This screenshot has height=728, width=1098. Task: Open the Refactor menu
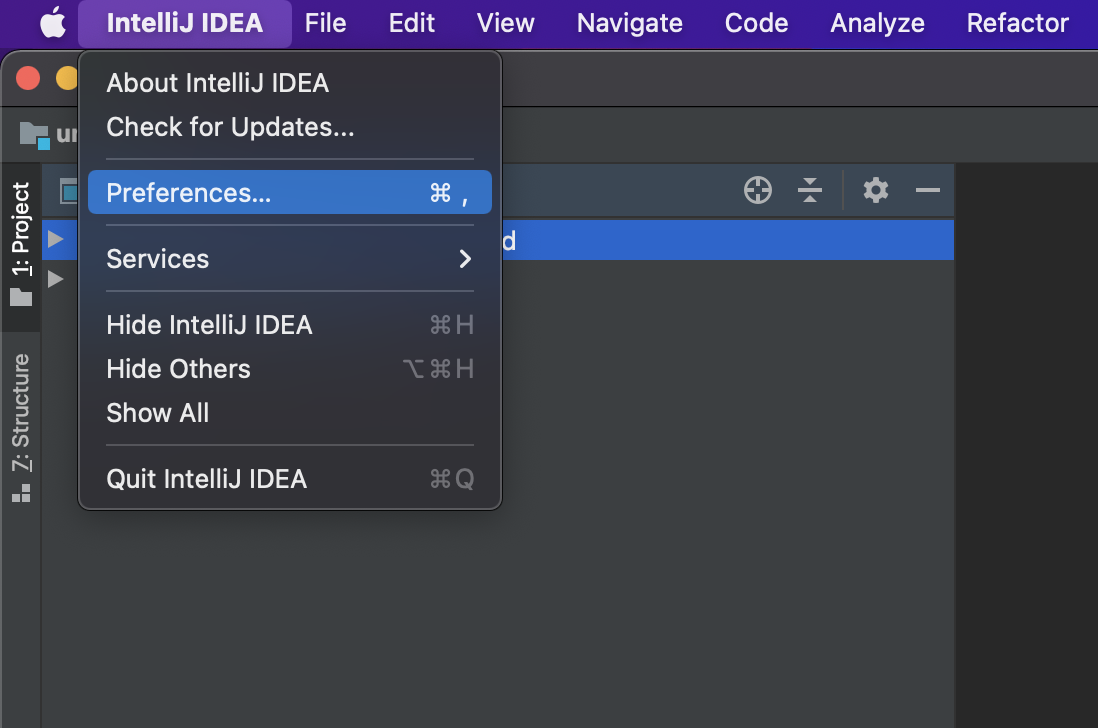1017,23
